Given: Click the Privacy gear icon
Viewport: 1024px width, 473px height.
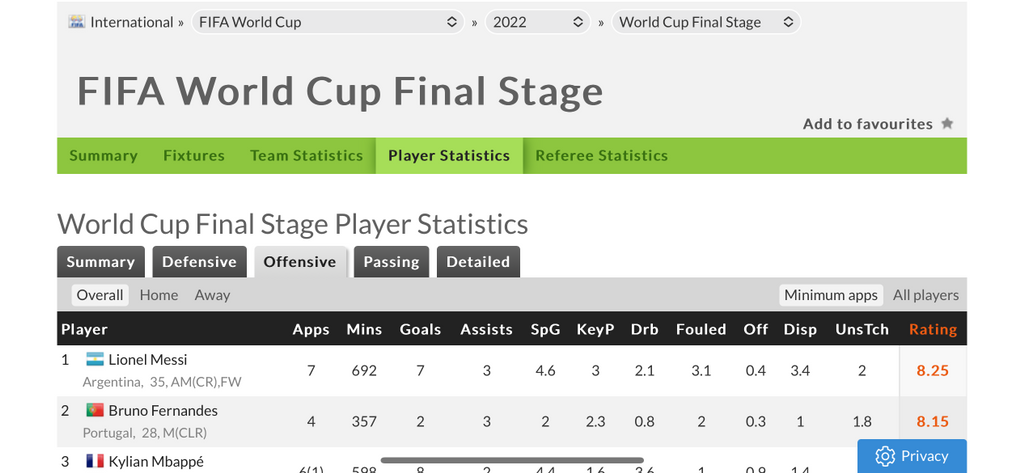Looking at the screenshot, I should click(885, 456).
